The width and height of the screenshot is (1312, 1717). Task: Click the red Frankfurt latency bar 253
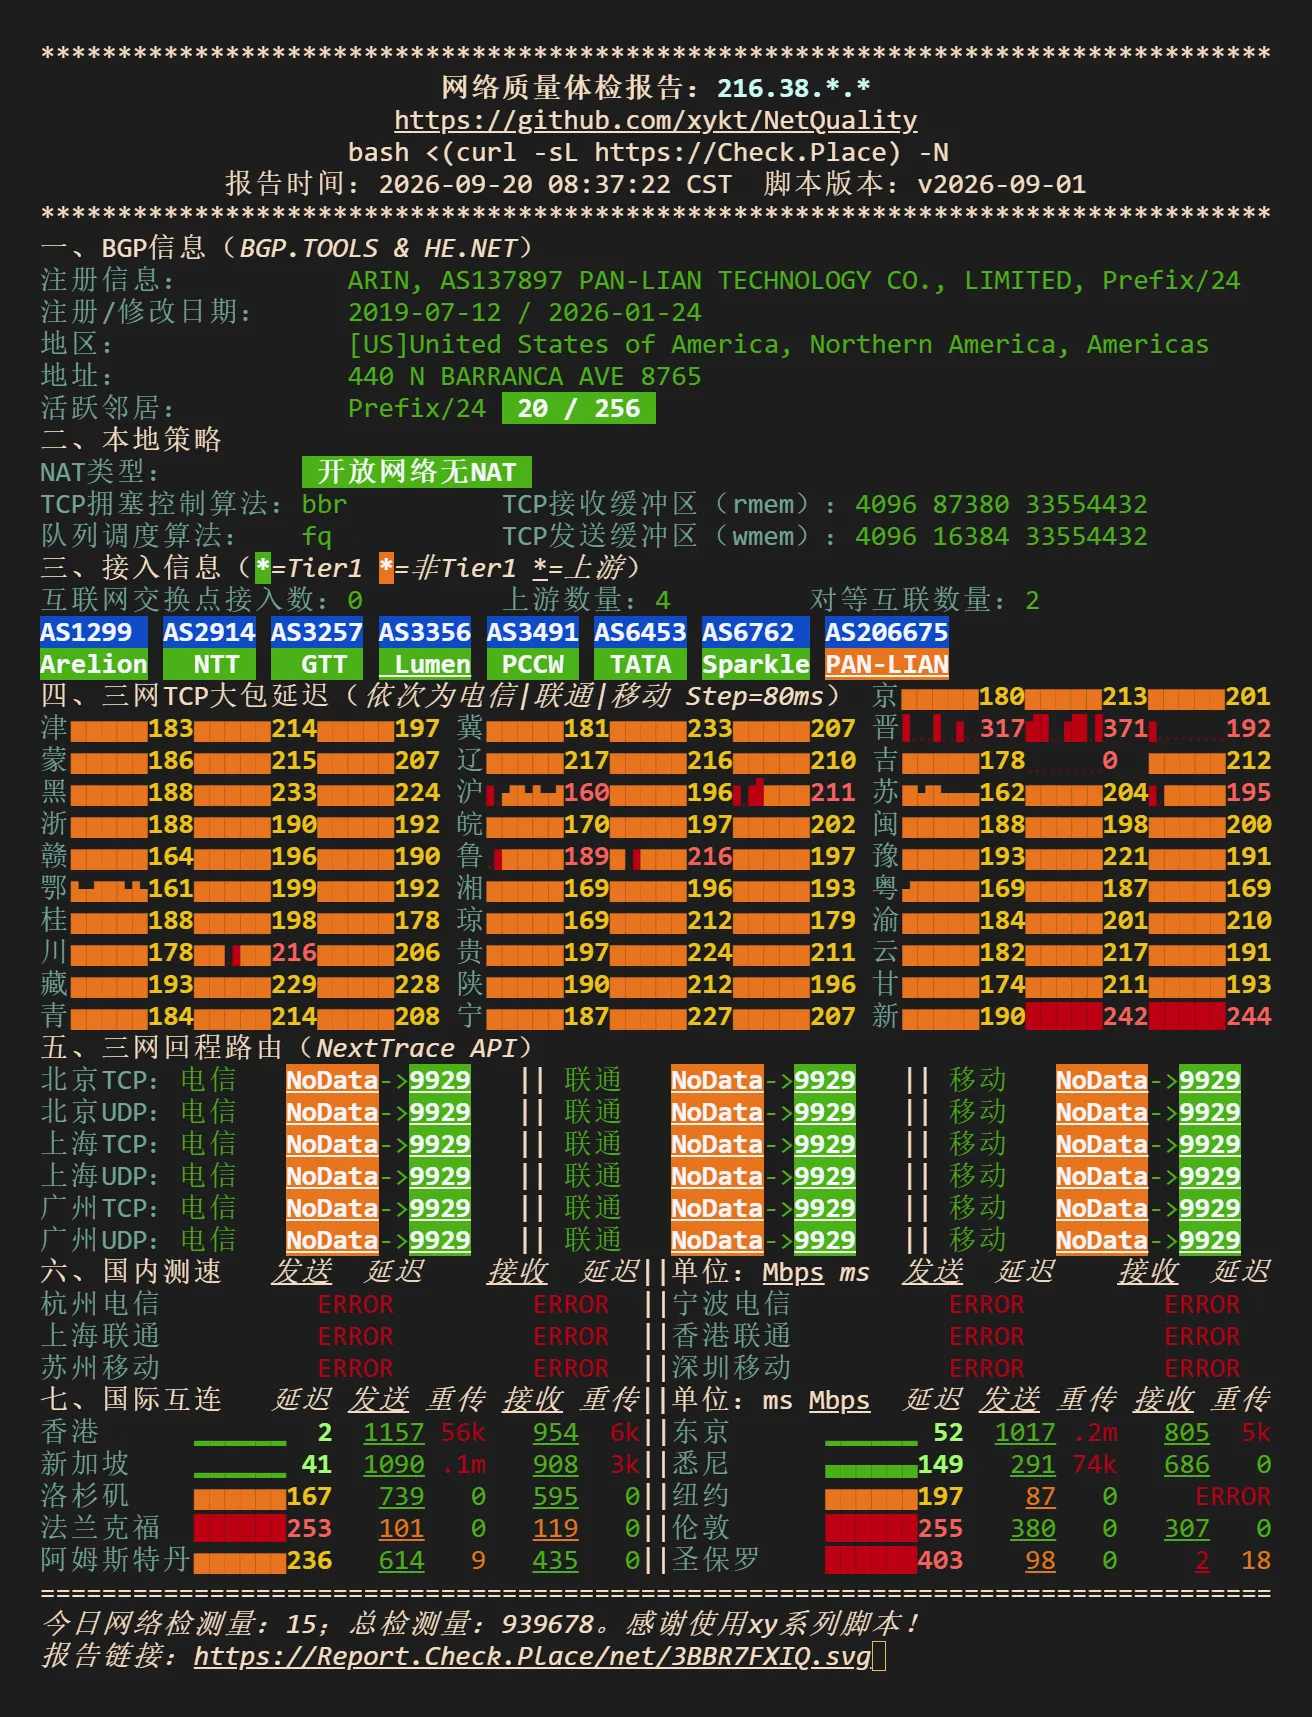(240, 1528)
